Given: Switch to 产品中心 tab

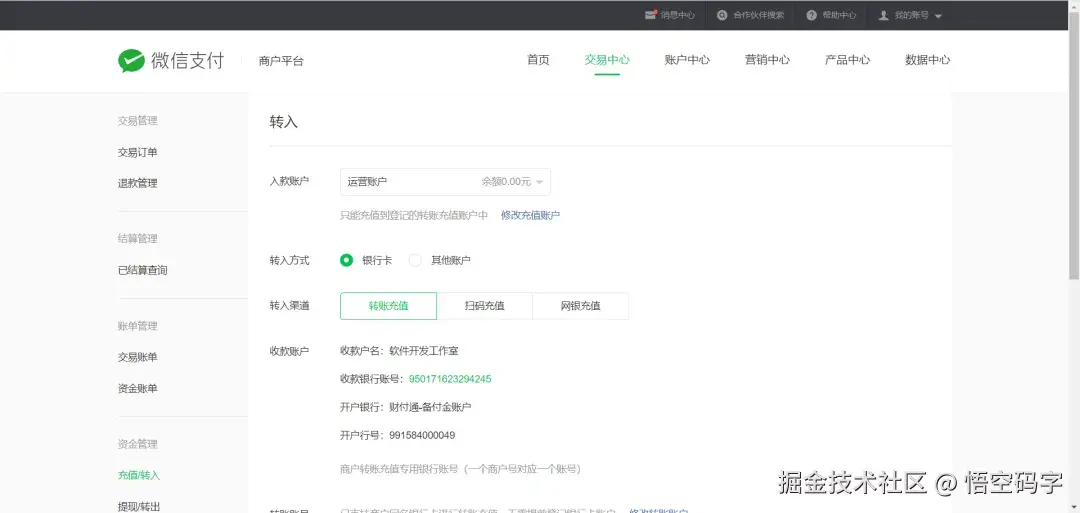Looking at the screenshot, I should click(847, 60).
